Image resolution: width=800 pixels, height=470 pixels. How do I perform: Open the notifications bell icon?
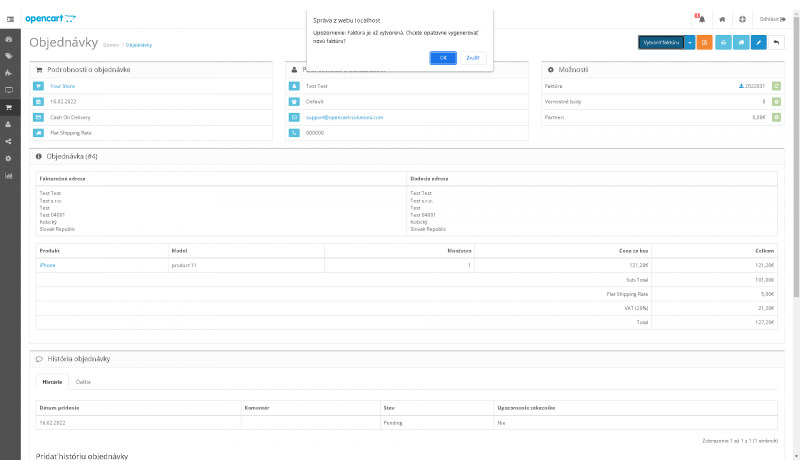(700, 19)
